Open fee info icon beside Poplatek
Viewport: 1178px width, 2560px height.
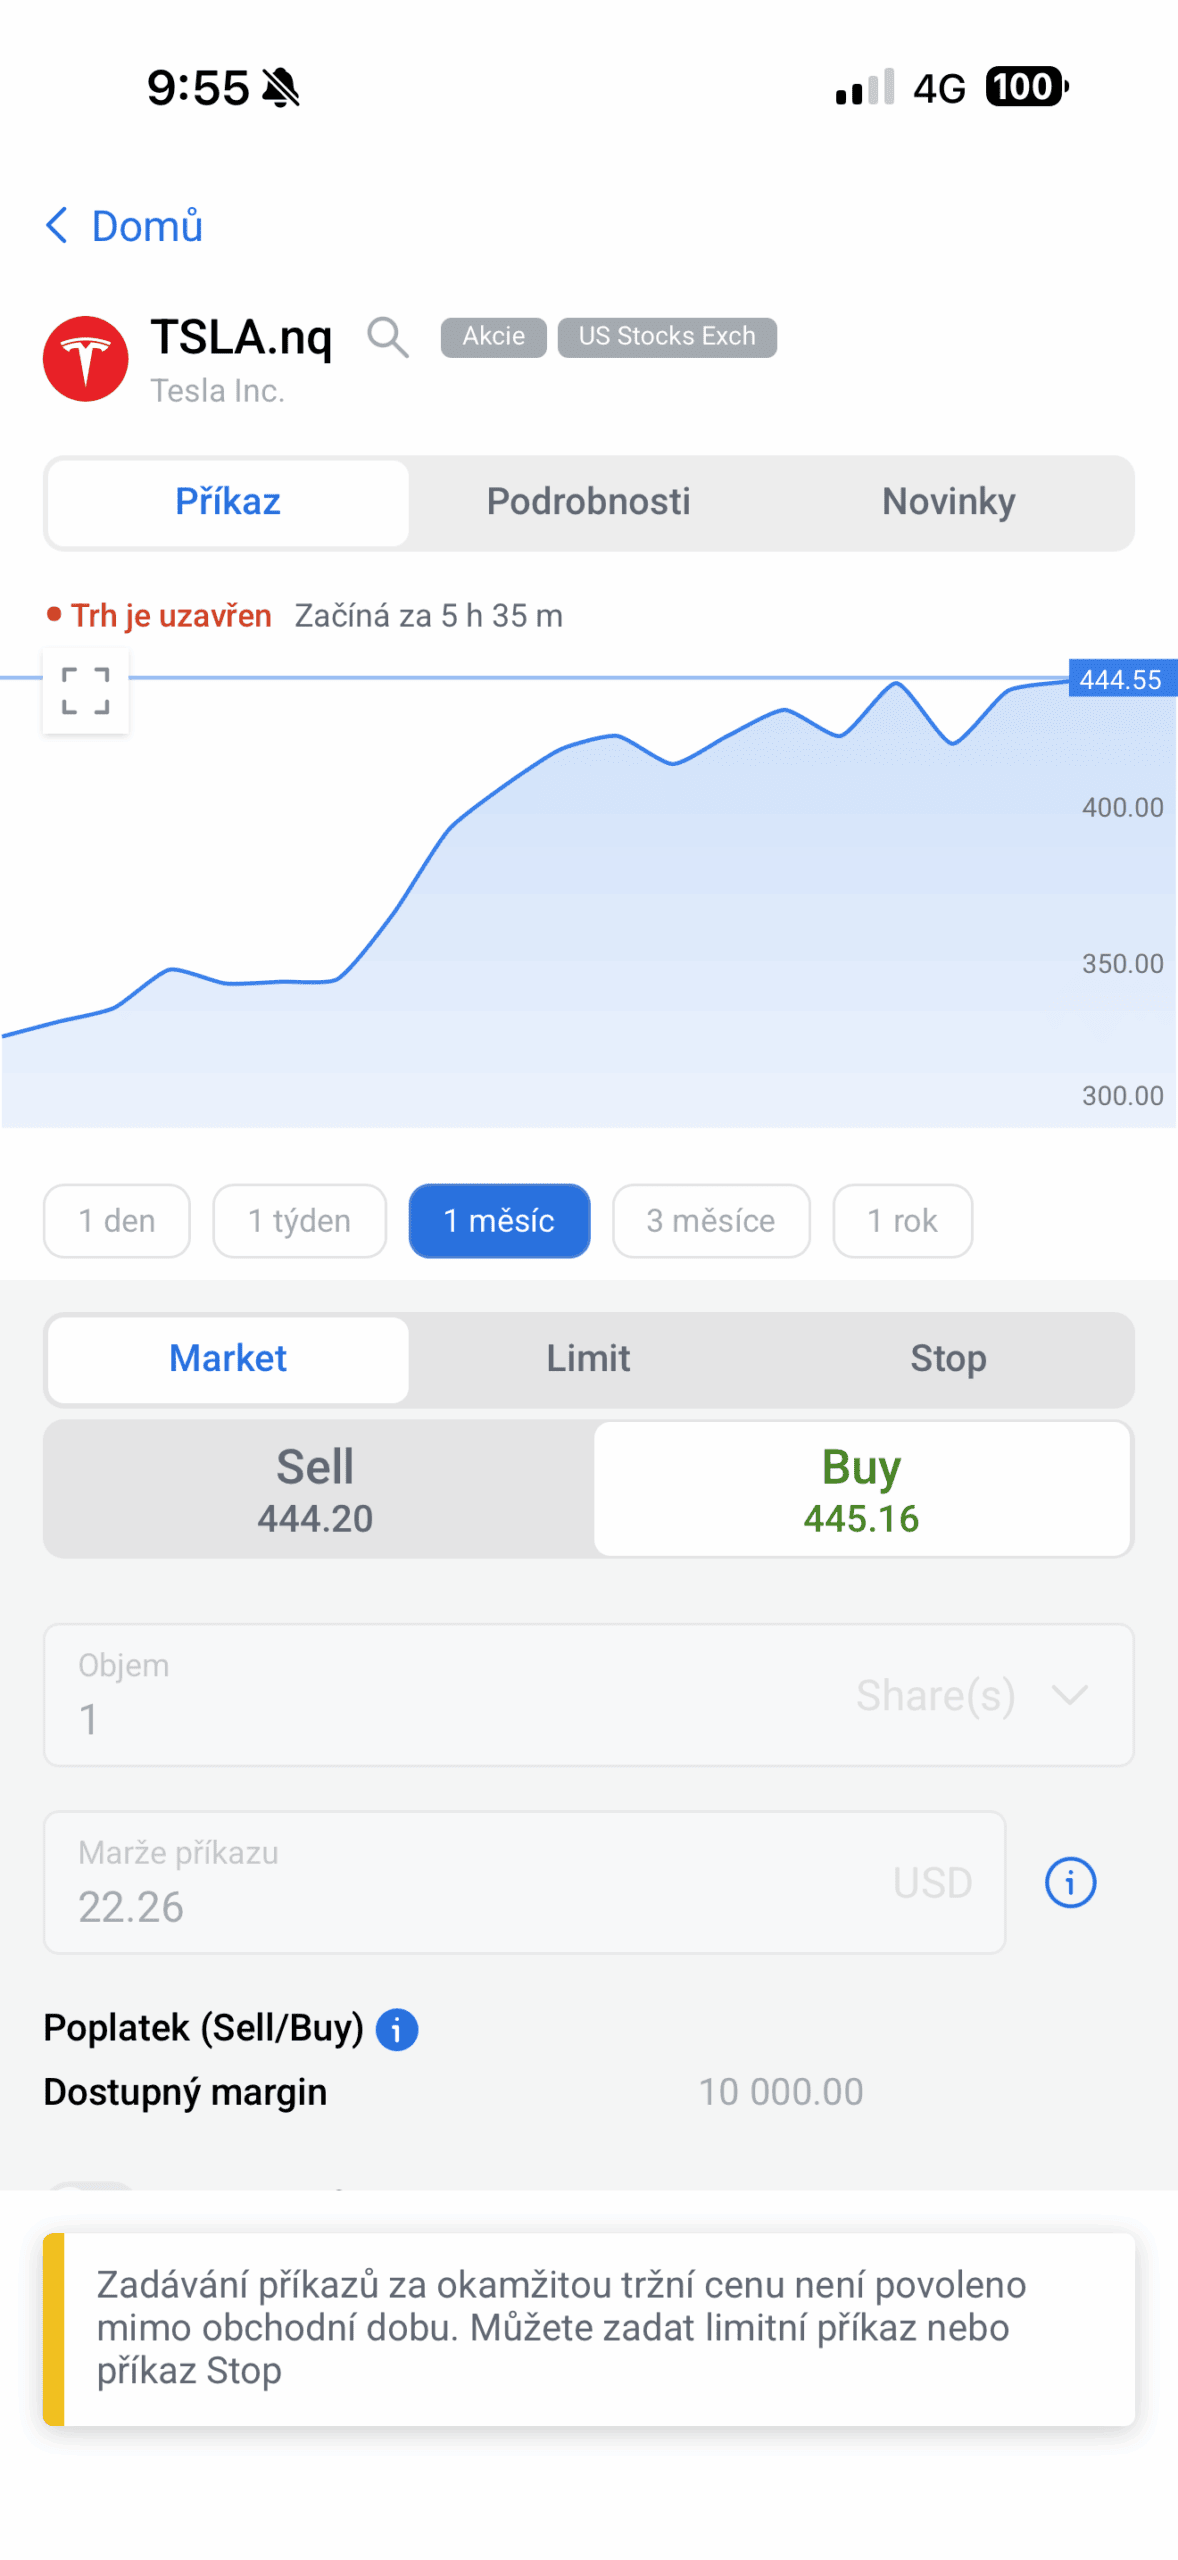coord(397,2030)
